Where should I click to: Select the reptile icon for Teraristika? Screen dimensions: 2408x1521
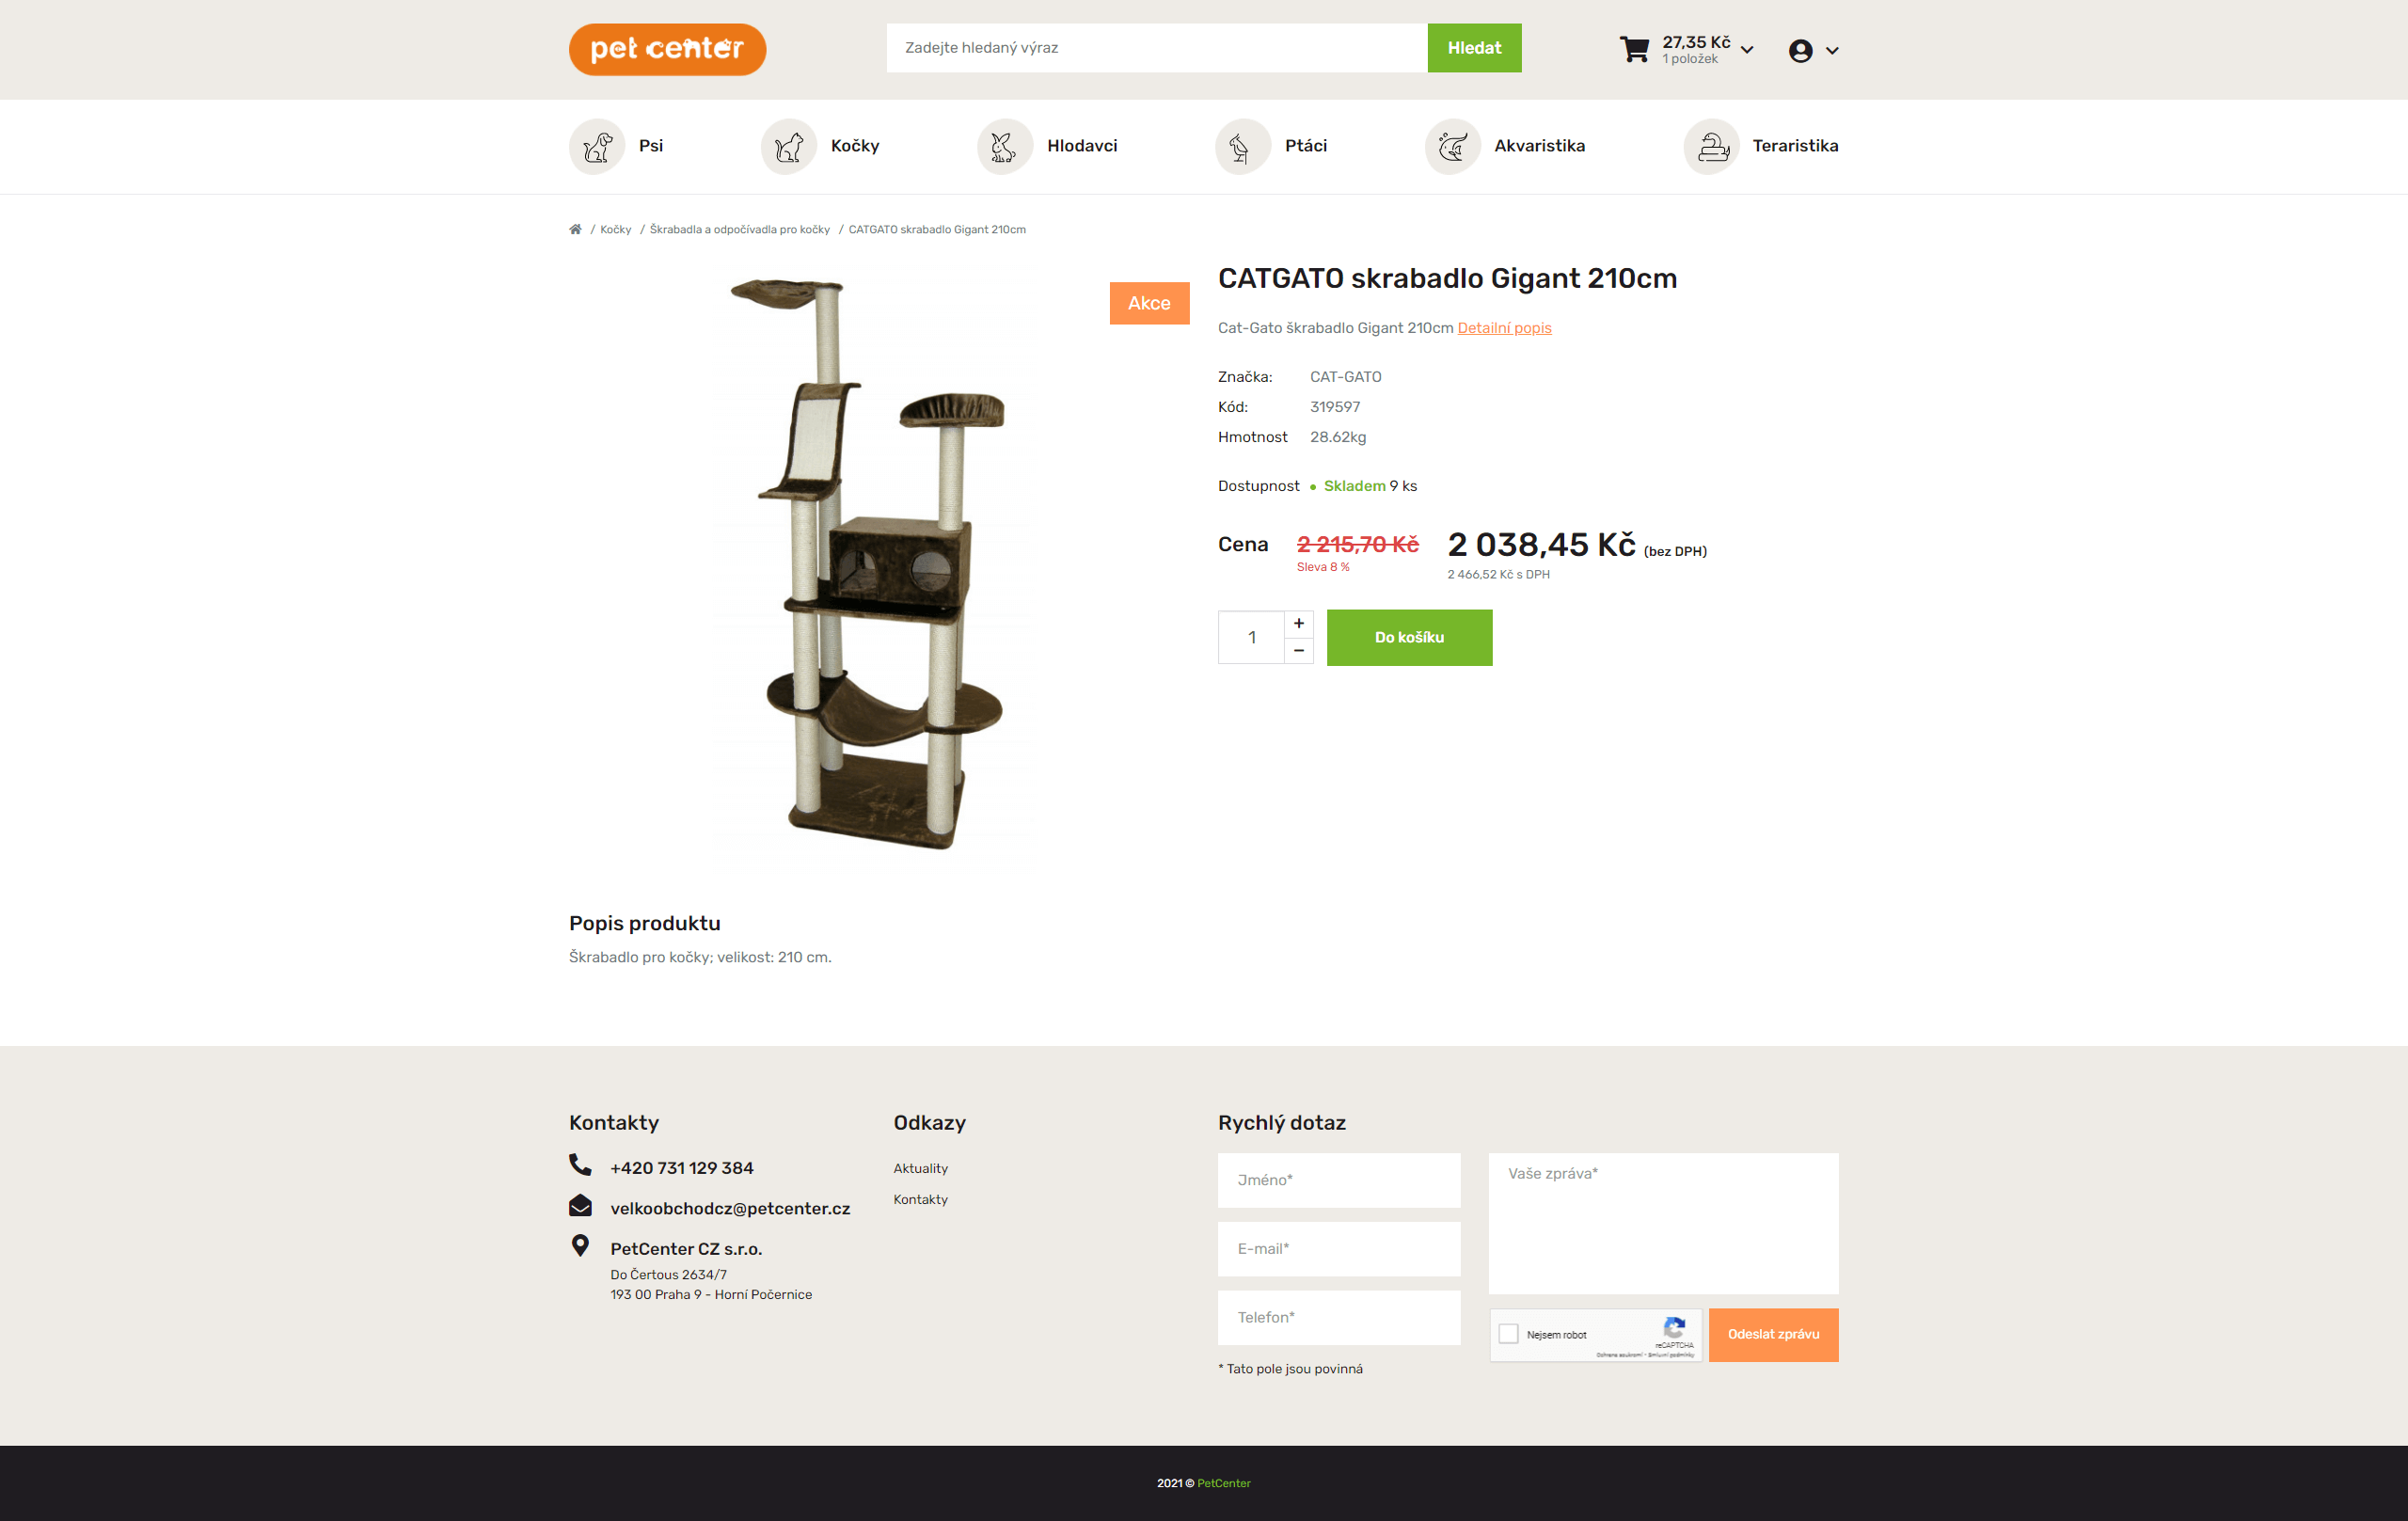1711,146
